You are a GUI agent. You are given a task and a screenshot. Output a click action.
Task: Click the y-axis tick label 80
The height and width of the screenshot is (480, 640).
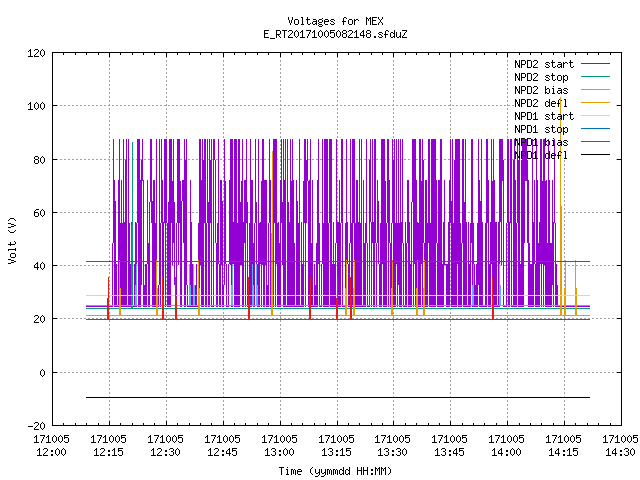click(39, 160)
